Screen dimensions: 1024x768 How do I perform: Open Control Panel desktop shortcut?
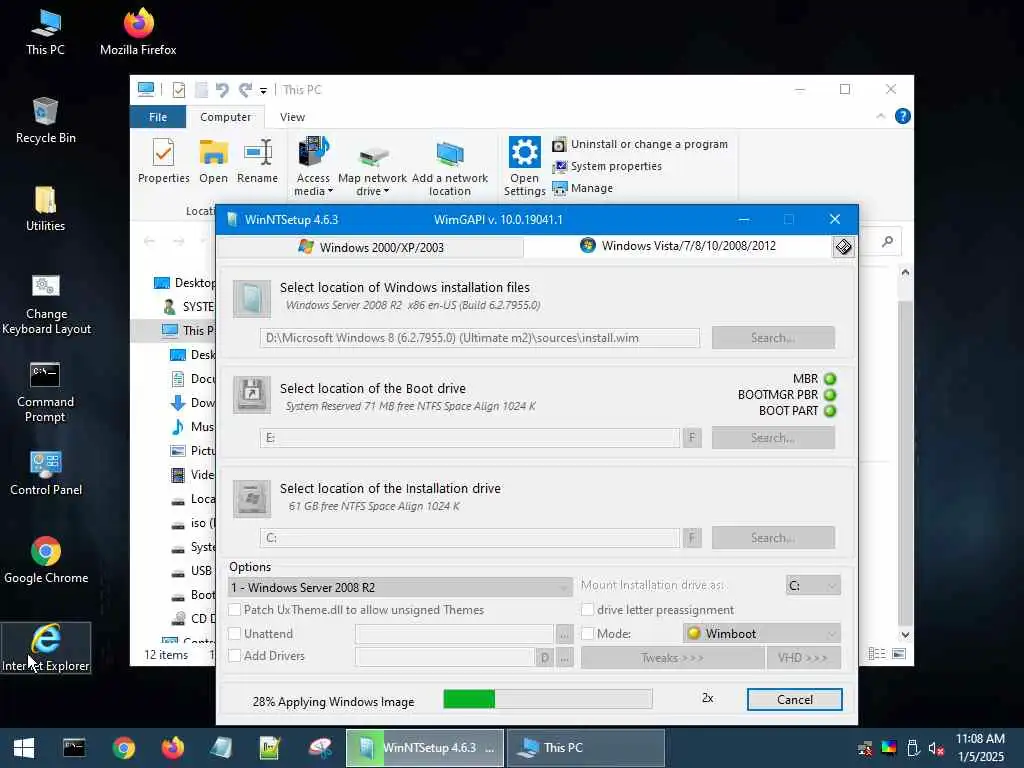pos(46,473)
